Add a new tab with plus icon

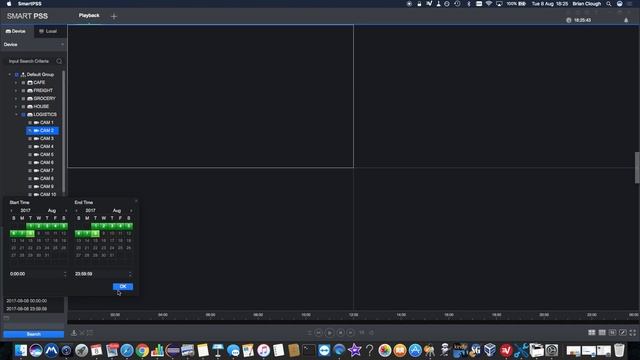pos(114,16)
